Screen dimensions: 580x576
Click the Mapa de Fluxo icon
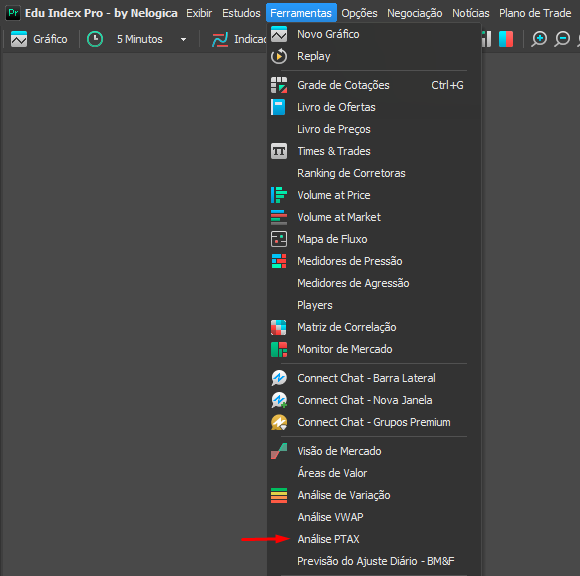(x=279, y=239)
